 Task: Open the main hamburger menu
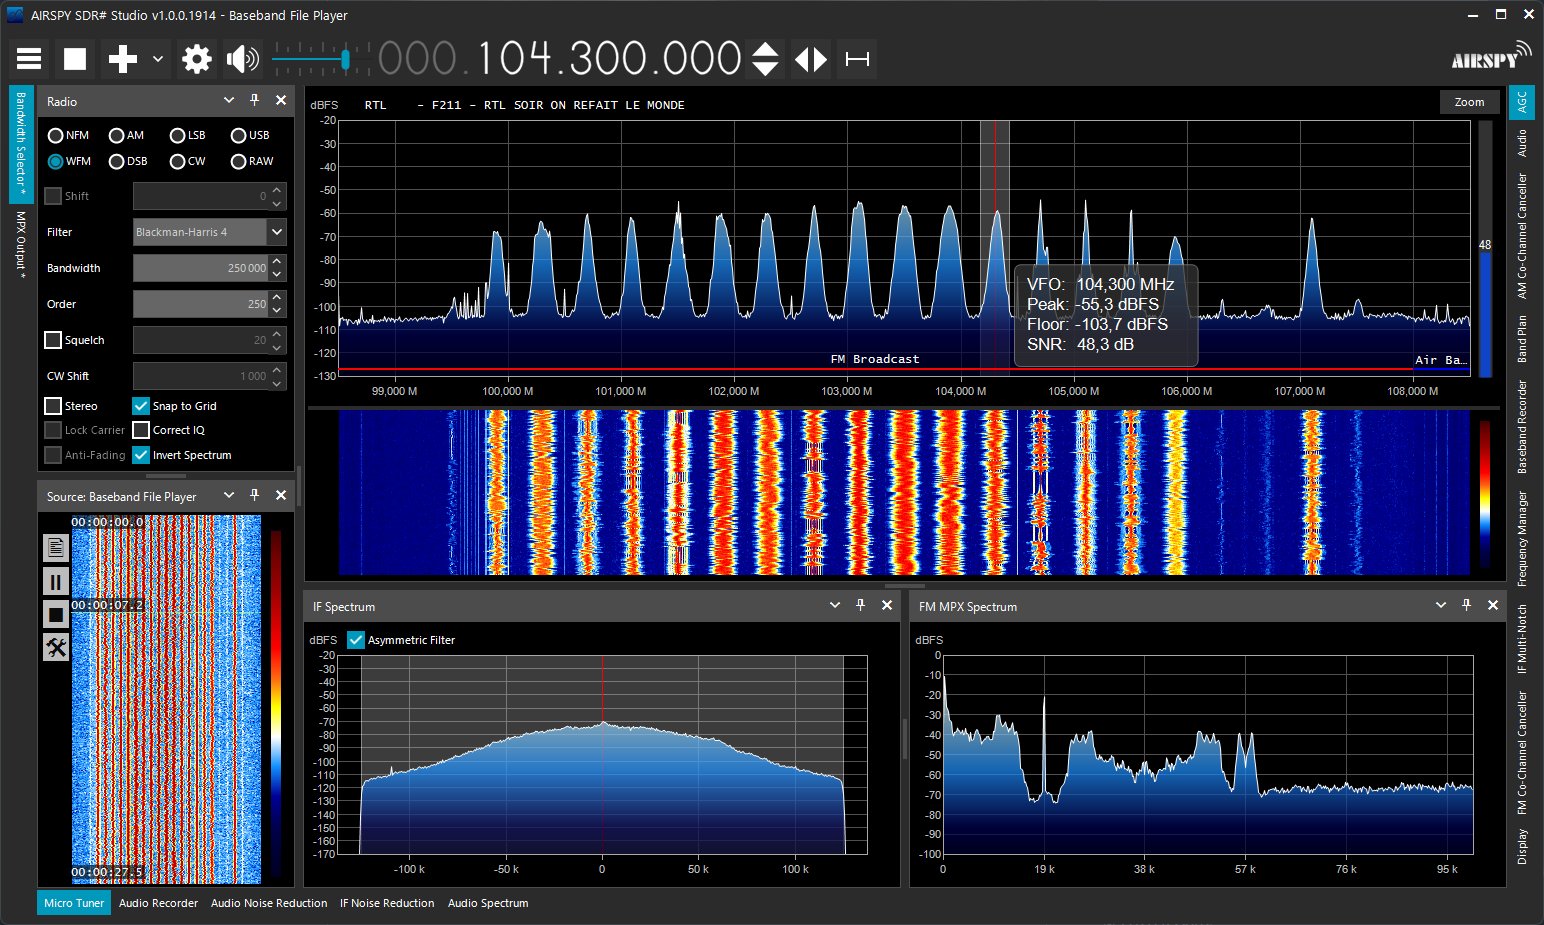(x=29, y=59)
